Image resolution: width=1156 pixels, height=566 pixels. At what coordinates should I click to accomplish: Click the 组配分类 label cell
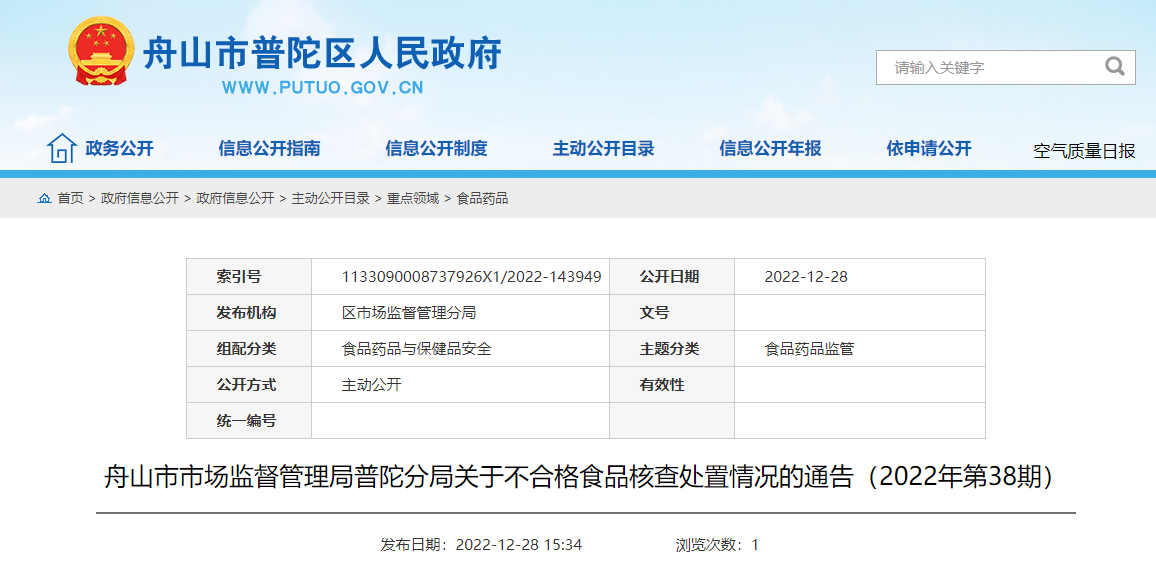pos(249,349)
